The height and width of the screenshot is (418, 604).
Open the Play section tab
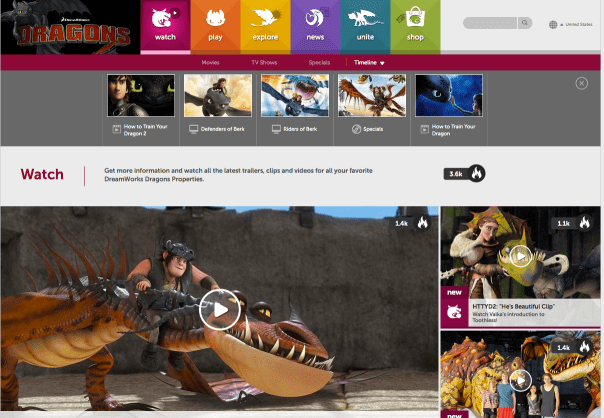[215, 26]
